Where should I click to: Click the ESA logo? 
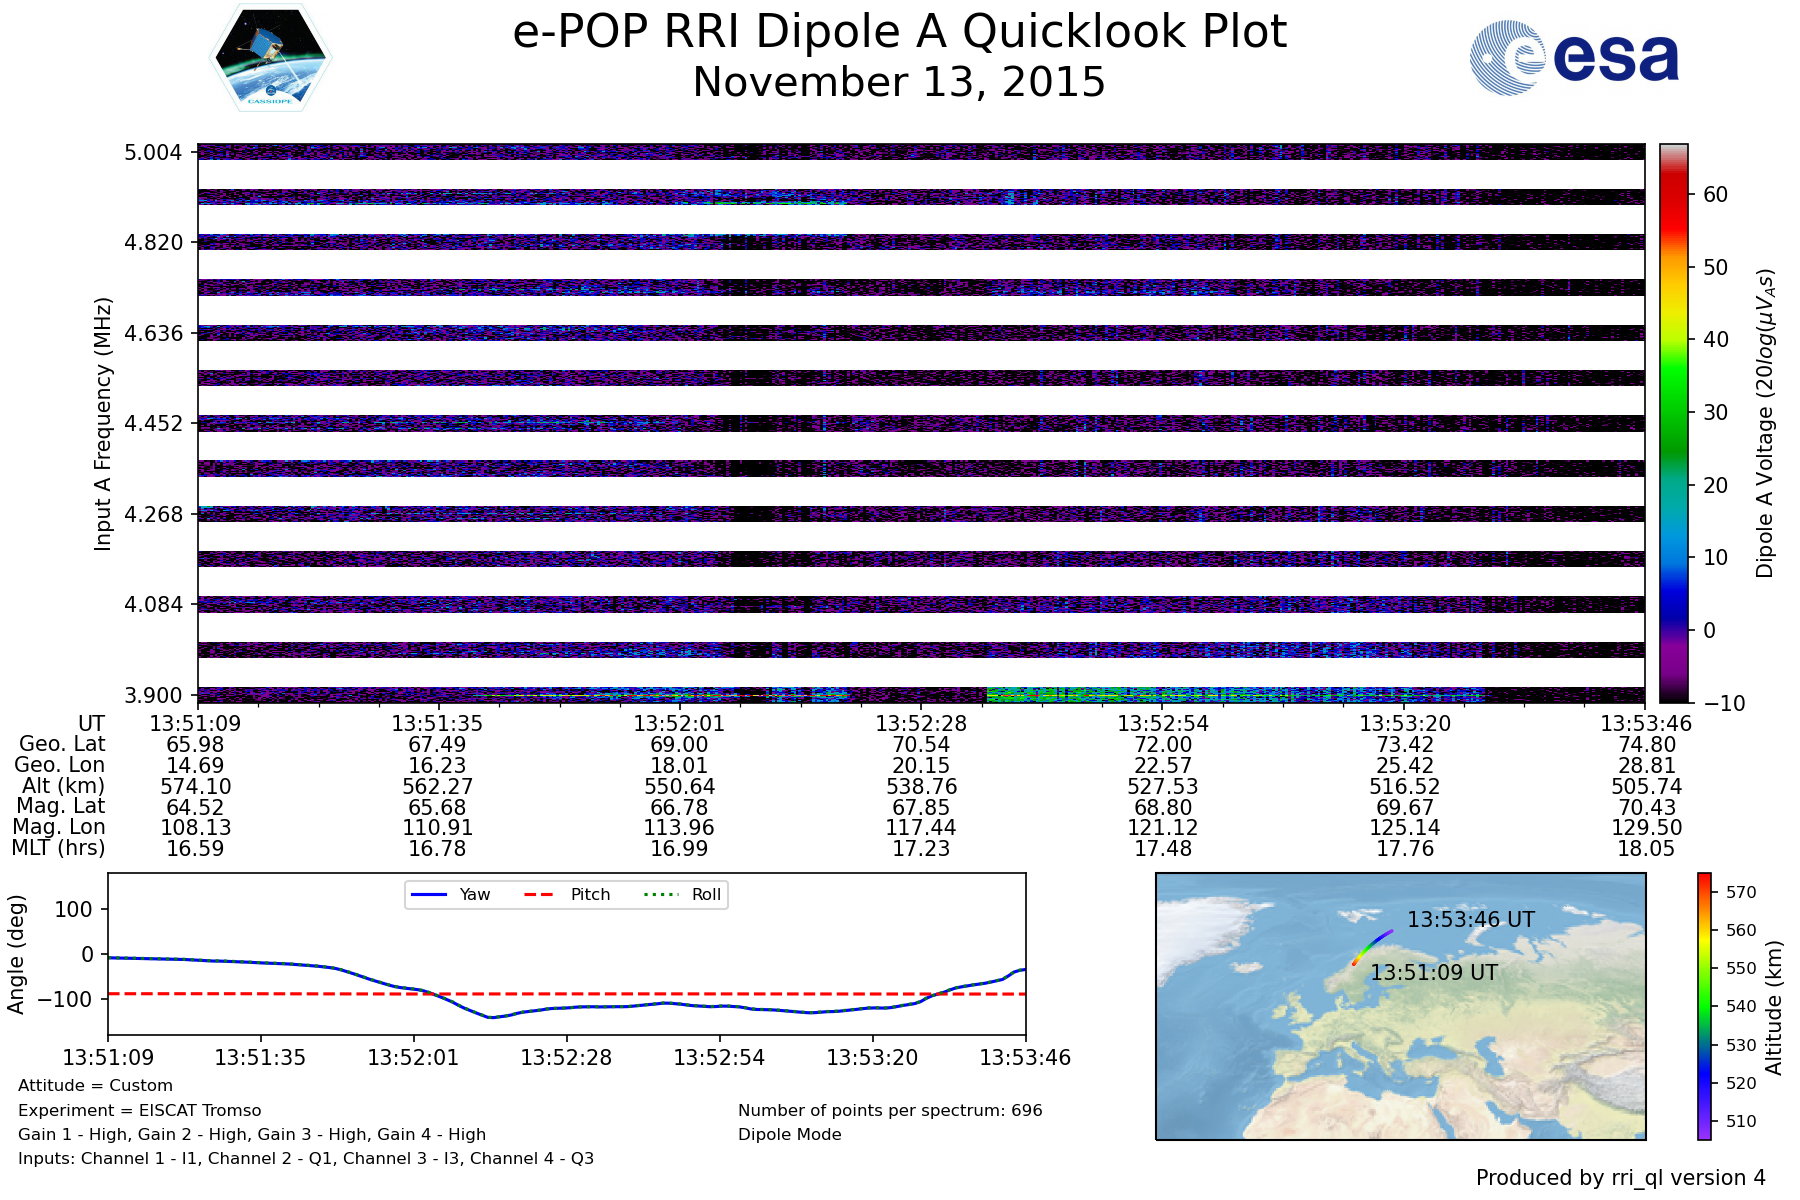point(1574,59)
